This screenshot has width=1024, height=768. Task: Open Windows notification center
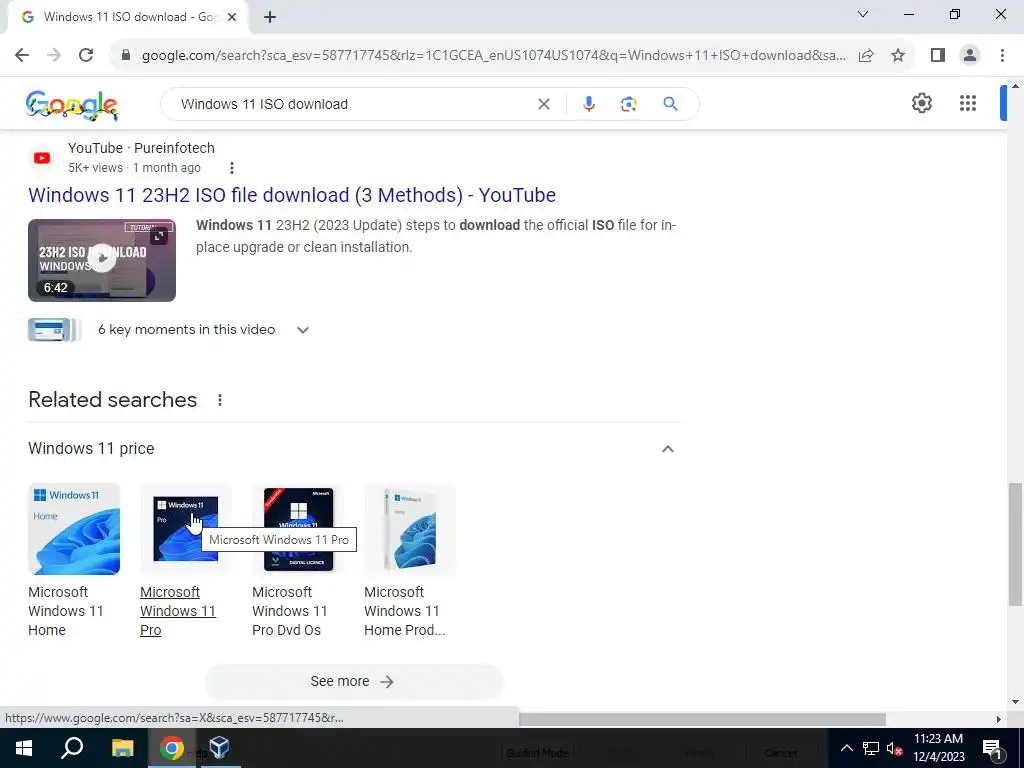click(993, 748)
